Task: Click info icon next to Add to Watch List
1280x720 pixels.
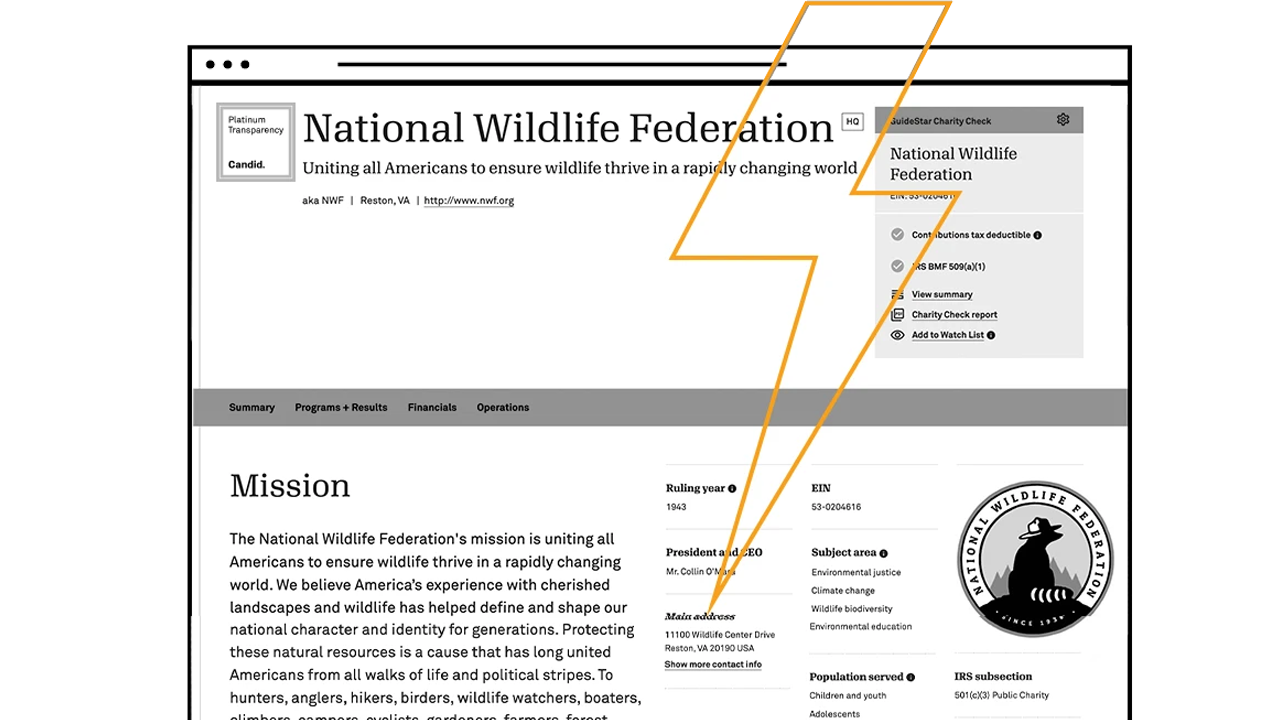Action: (991, 335)
